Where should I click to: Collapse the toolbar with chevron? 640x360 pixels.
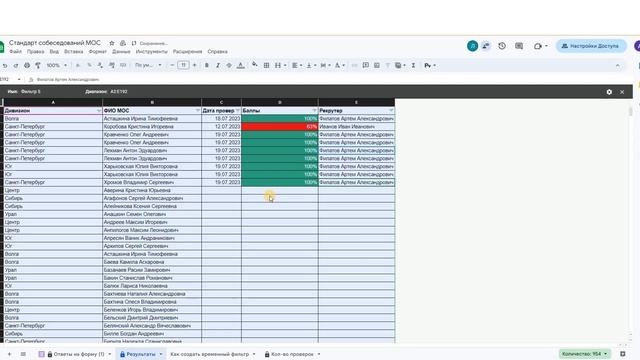click(x=618, y=65)
